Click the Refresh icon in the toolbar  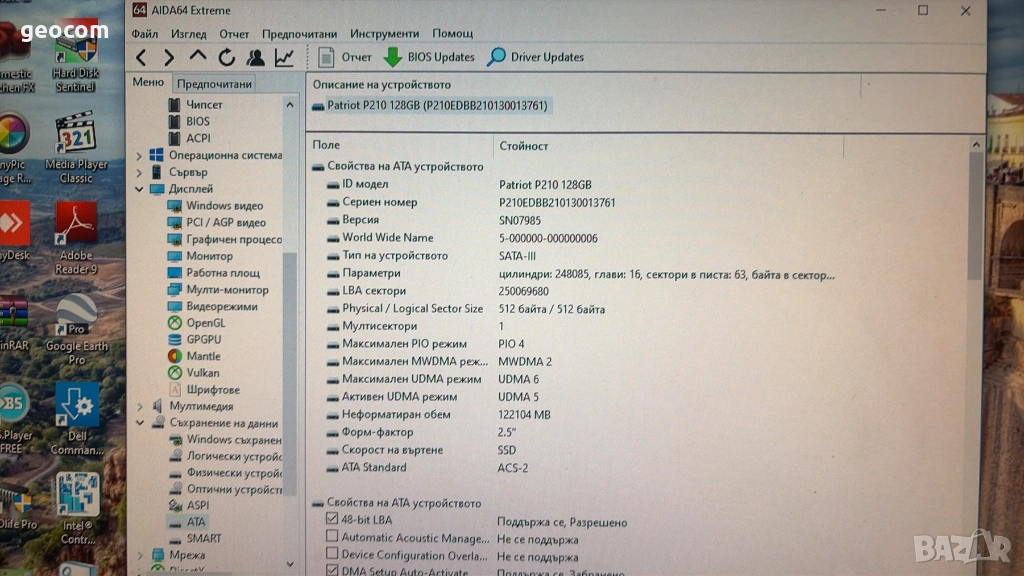point(227,58)
